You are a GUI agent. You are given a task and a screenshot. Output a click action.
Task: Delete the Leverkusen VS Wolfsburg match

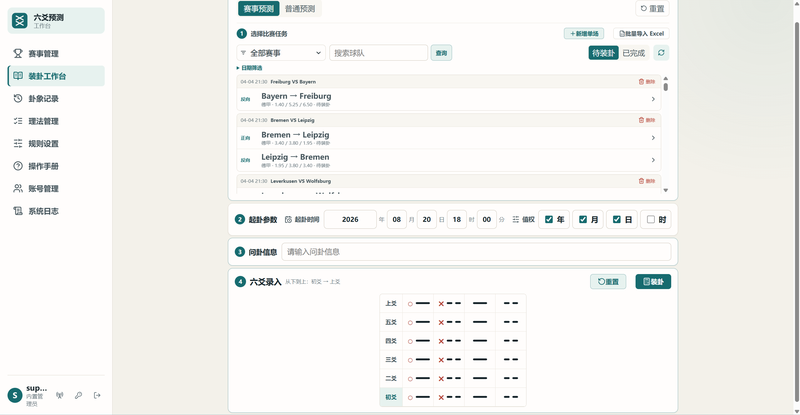point(646,181)
